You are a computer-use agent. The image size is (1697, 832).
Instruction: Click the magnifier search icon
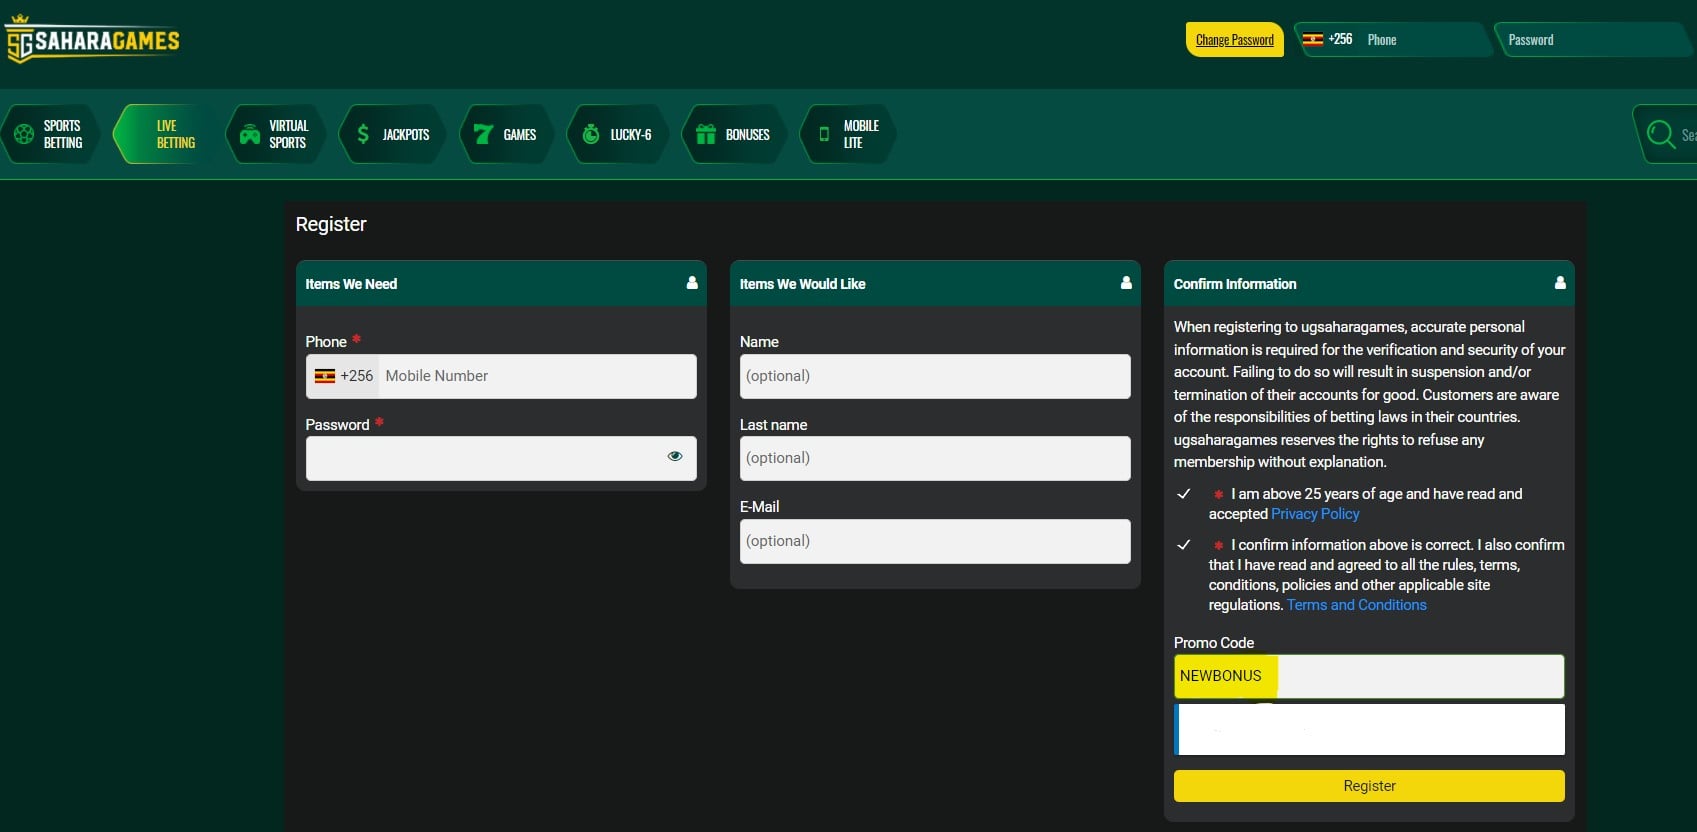coord(1661,134)
